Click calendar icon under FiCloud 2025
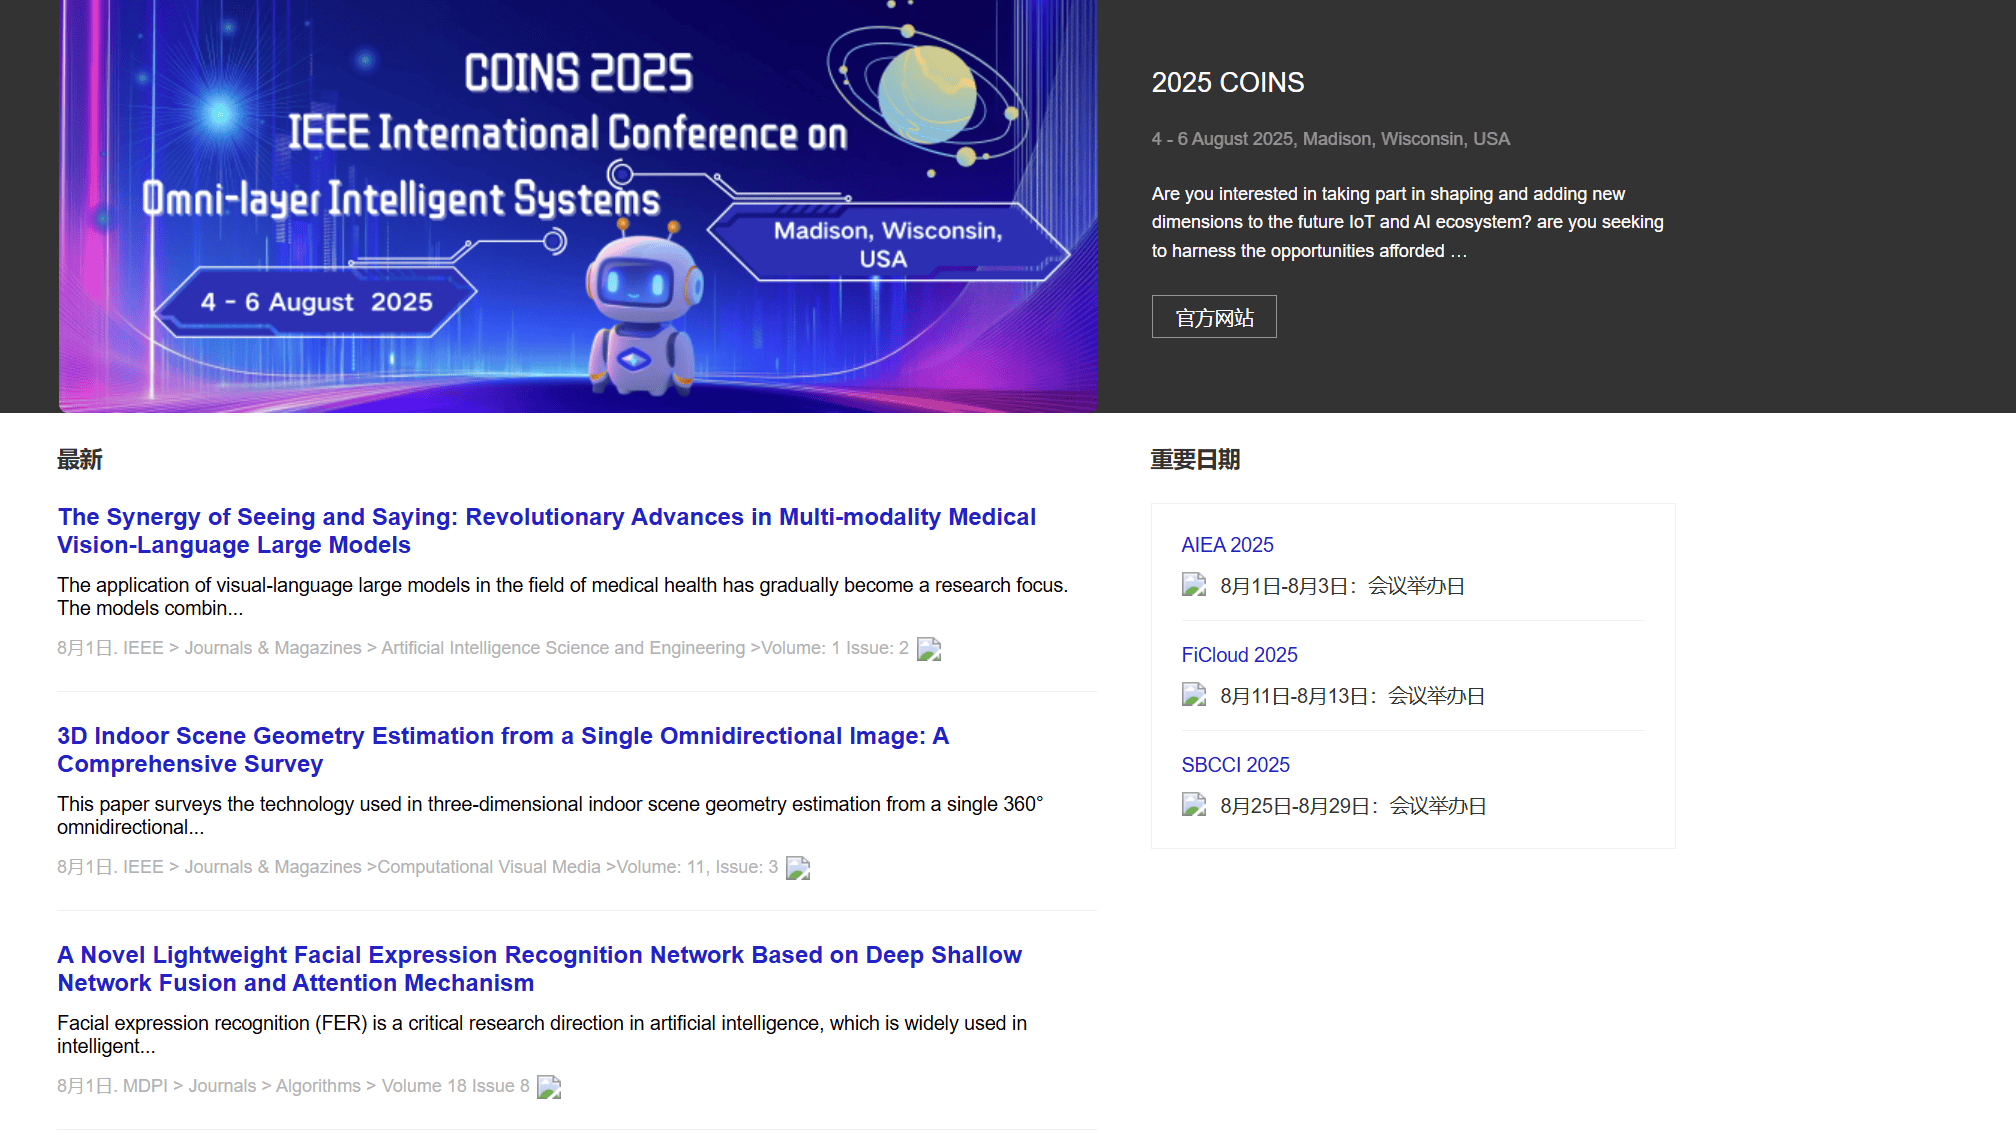This screenshot has height=1133, width=2016. [x=1194, y=695]
